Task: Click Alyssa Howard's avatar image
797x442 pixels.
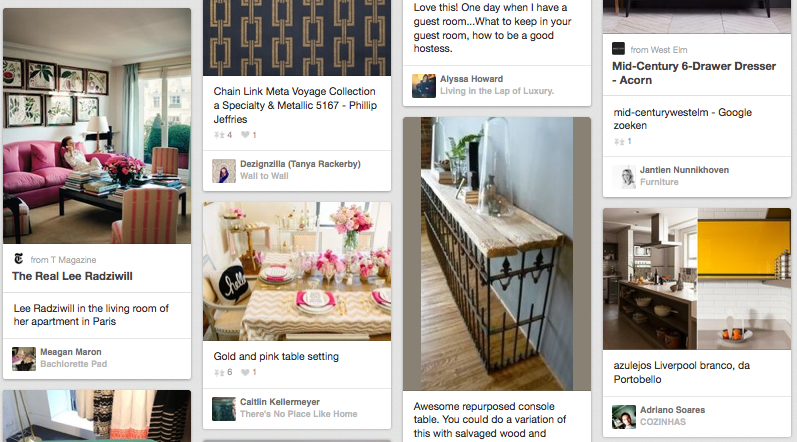Action: (x=424, y=85)
